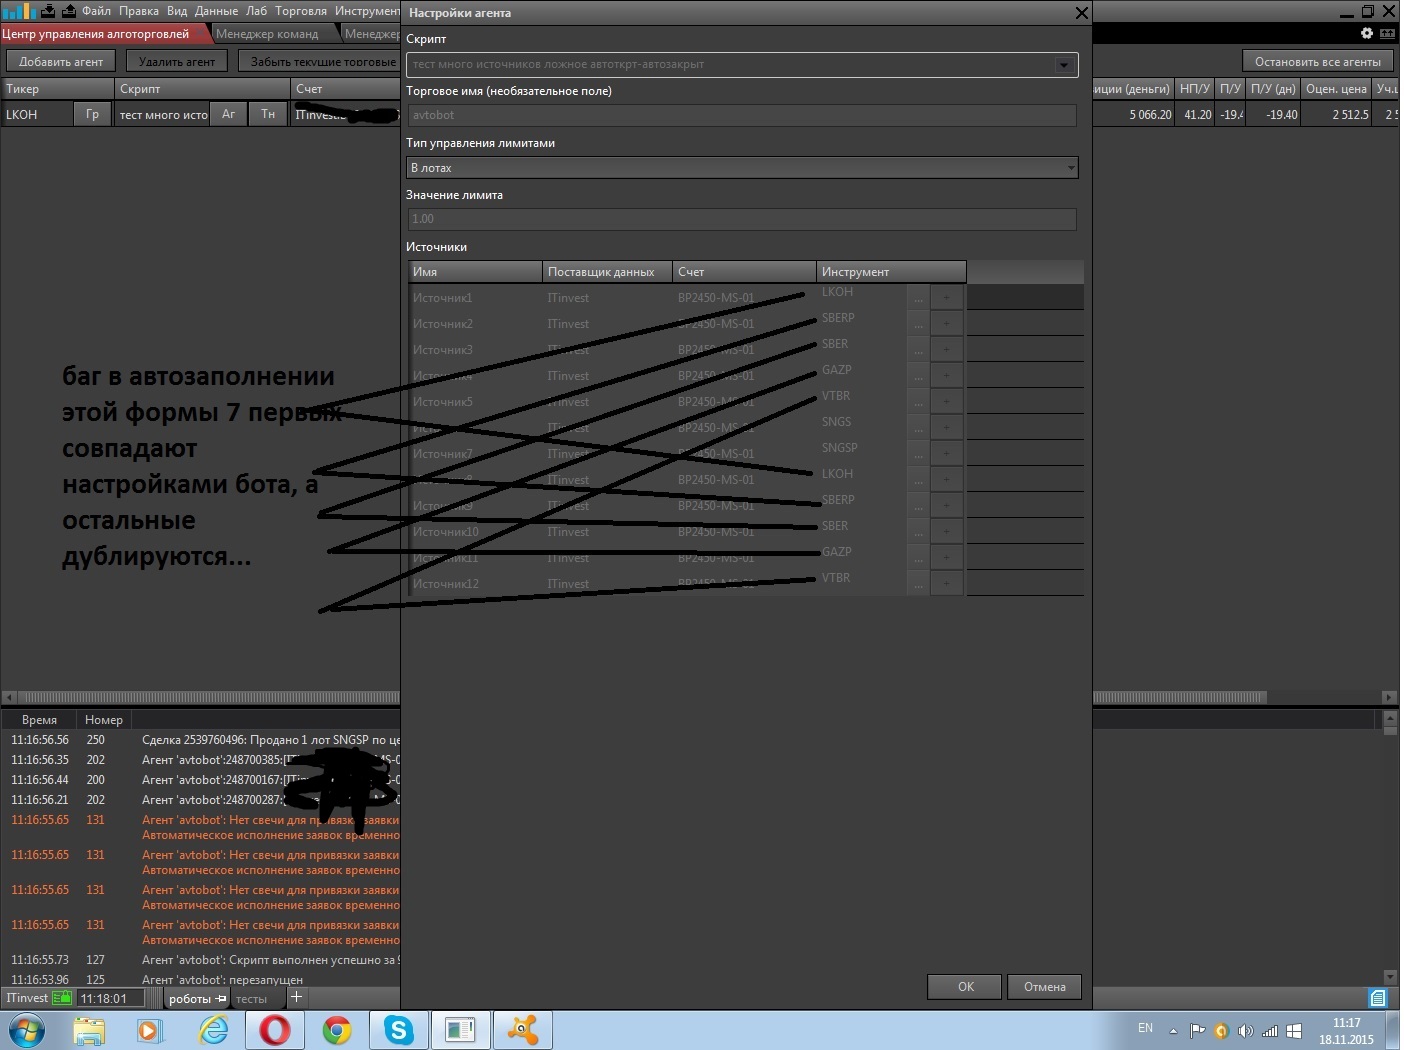Open the Opera browser from the taskbar
The height and width of the screenshot is (1050, 1404).
click(275, 1030)
